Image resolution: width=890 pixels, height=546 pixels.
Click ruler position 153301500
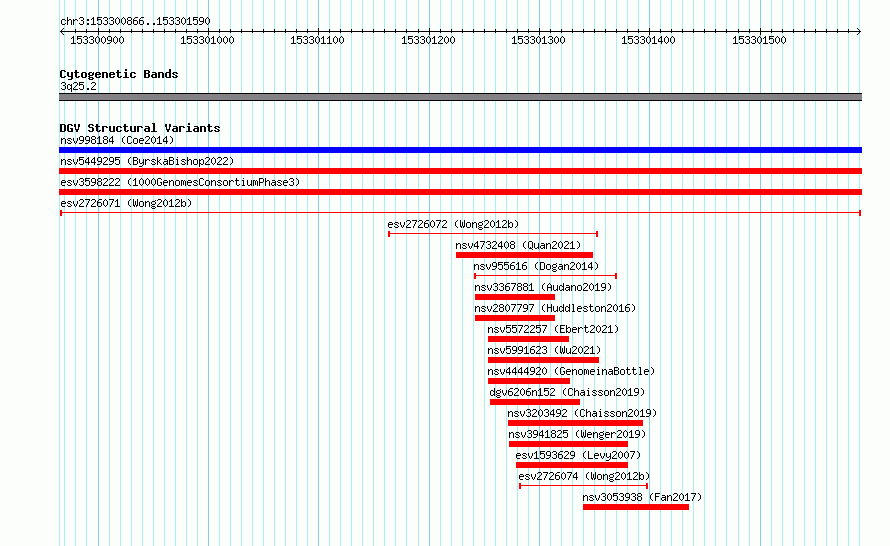coord(759,40)
